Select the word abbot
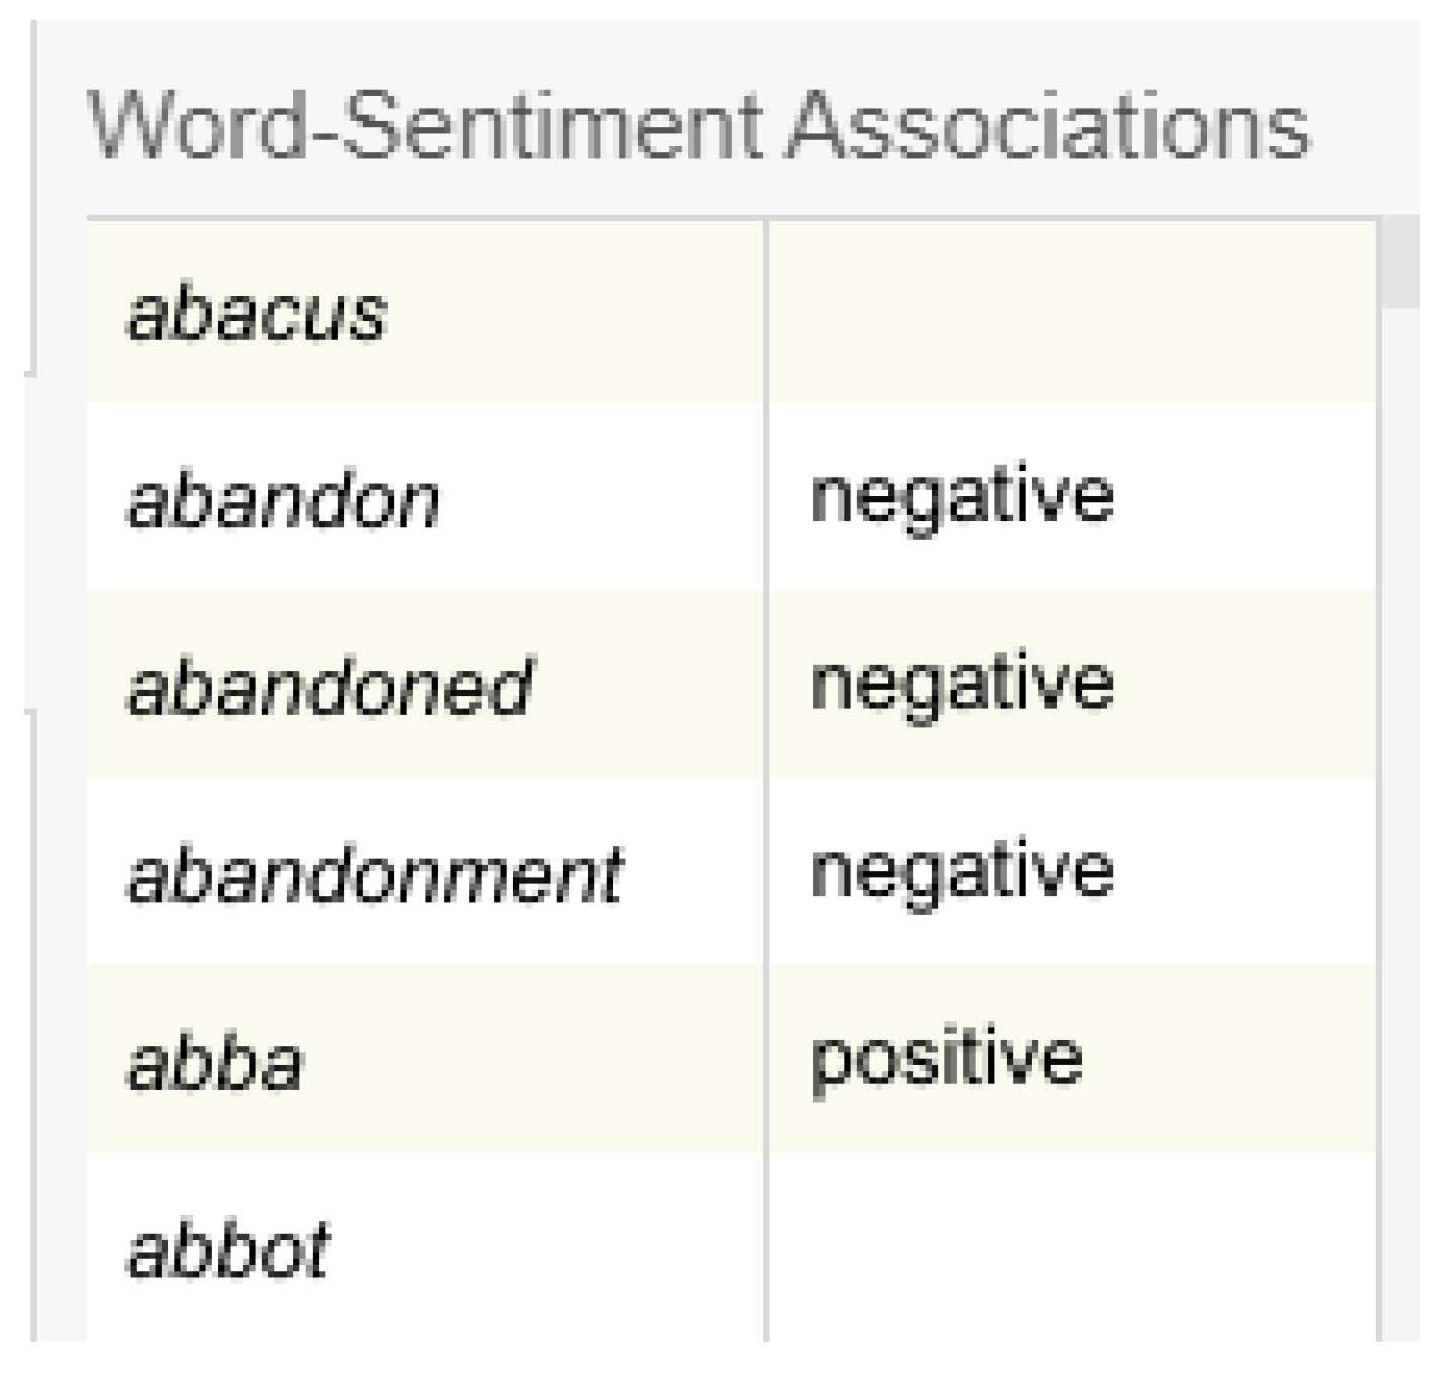Screen dimensions: 1431x1381 tap(228, 1249)
